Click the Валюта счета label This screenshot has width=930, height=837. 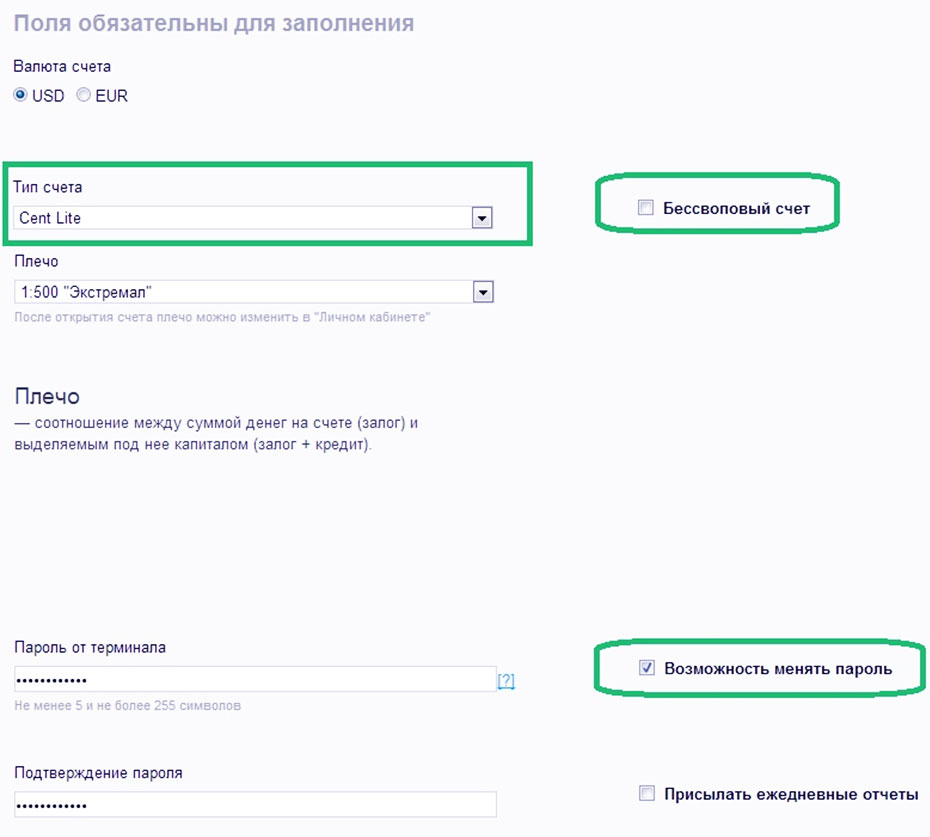[x=62, y=66]
